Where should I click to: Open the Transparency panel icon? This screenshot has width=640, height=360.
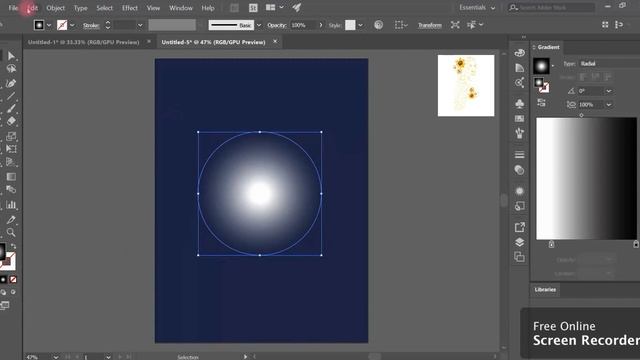pyautogui.click(x=519, y=170)
